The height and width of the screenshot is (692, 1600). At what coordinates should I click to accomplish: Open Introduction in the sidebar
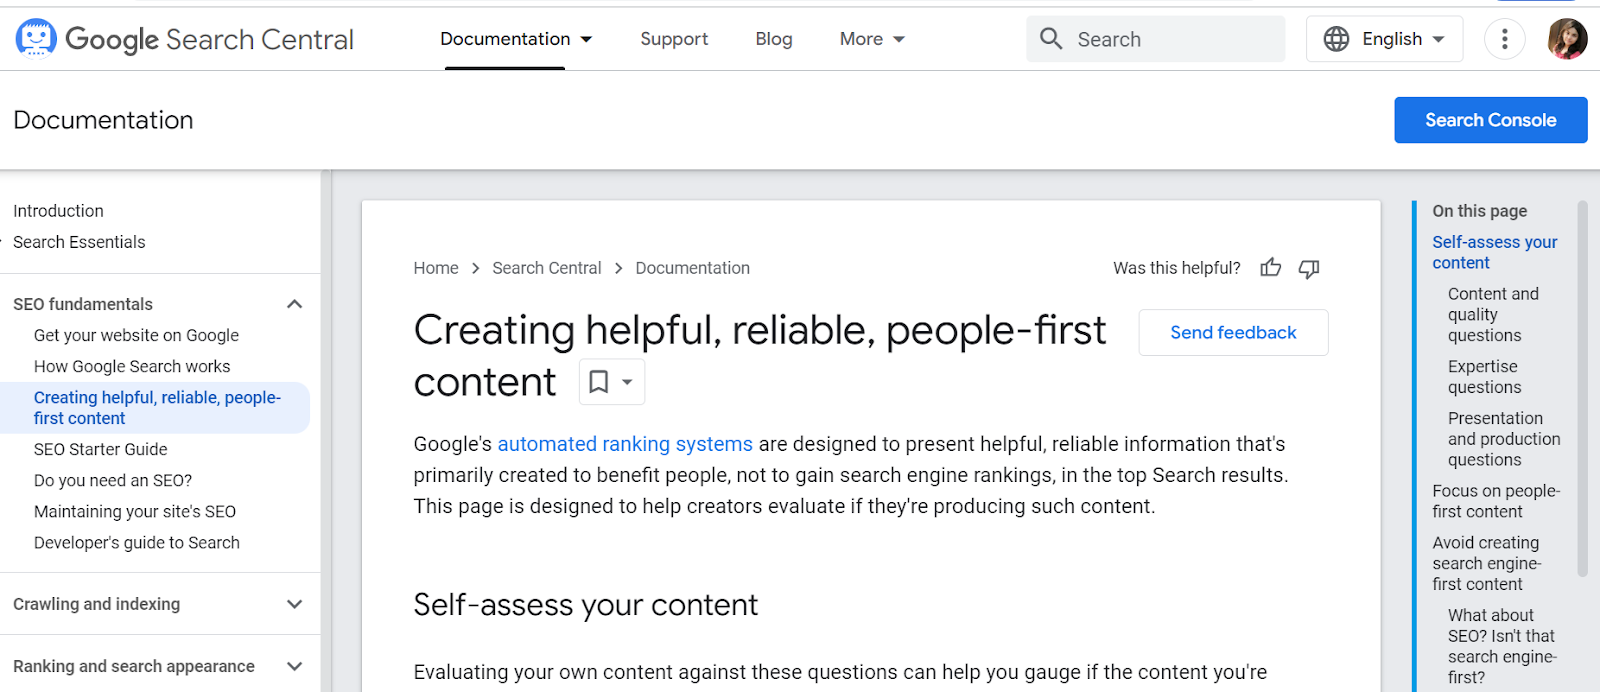(58, 211)
